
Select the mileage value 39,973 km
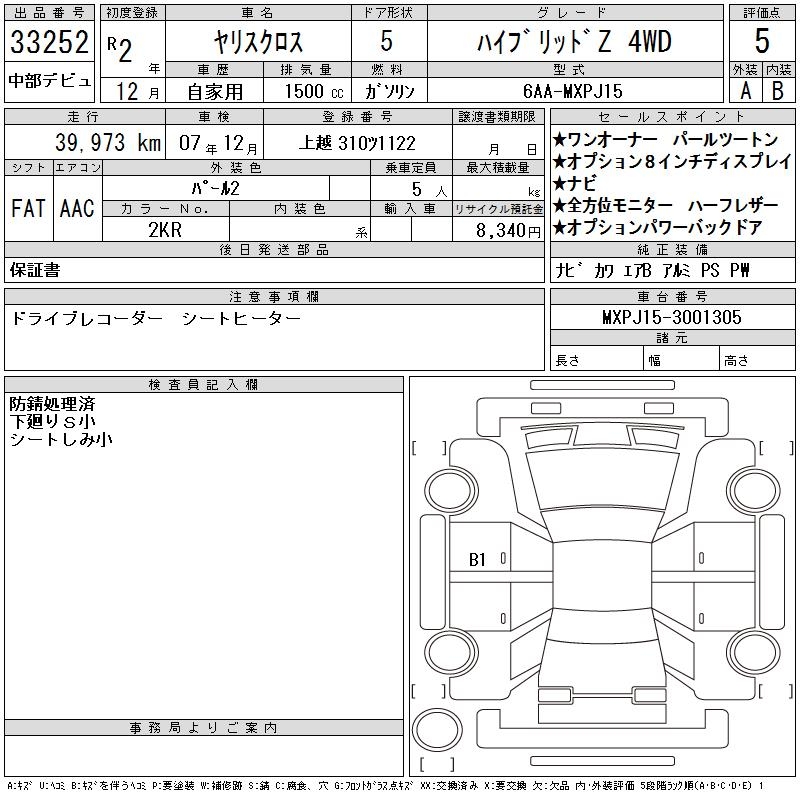coord(108,142)
